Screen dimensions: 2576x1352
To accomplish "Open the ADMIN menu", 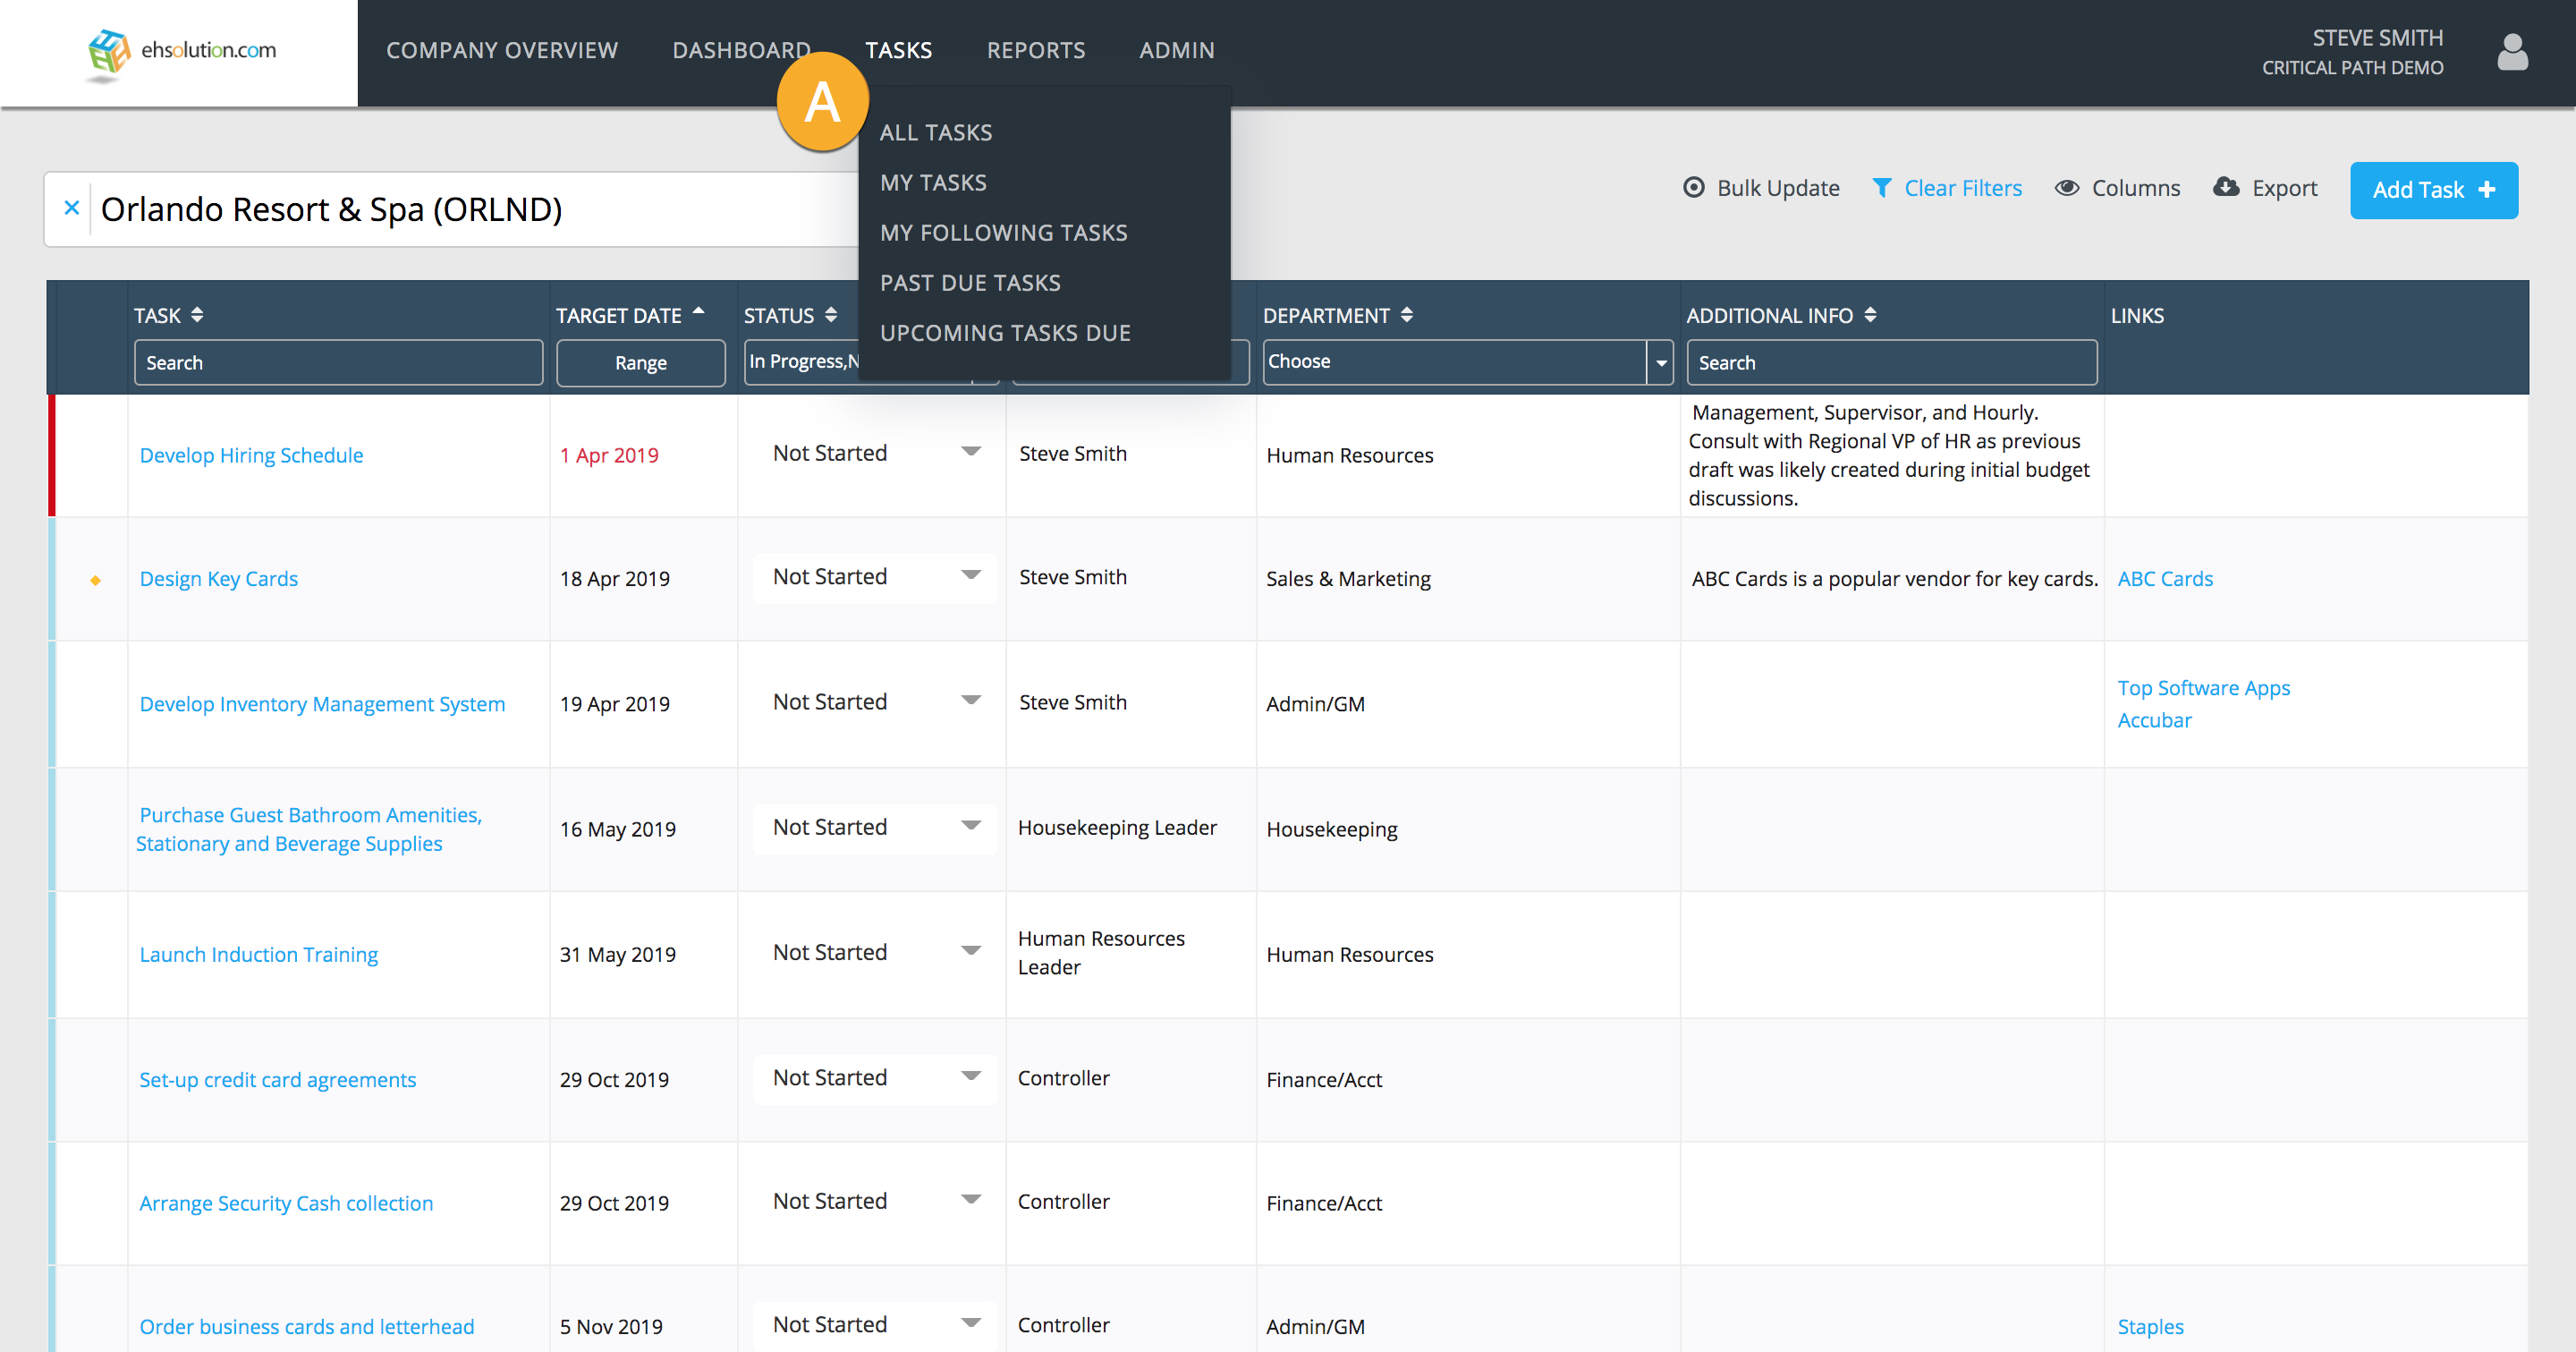I will point(1176,50).
